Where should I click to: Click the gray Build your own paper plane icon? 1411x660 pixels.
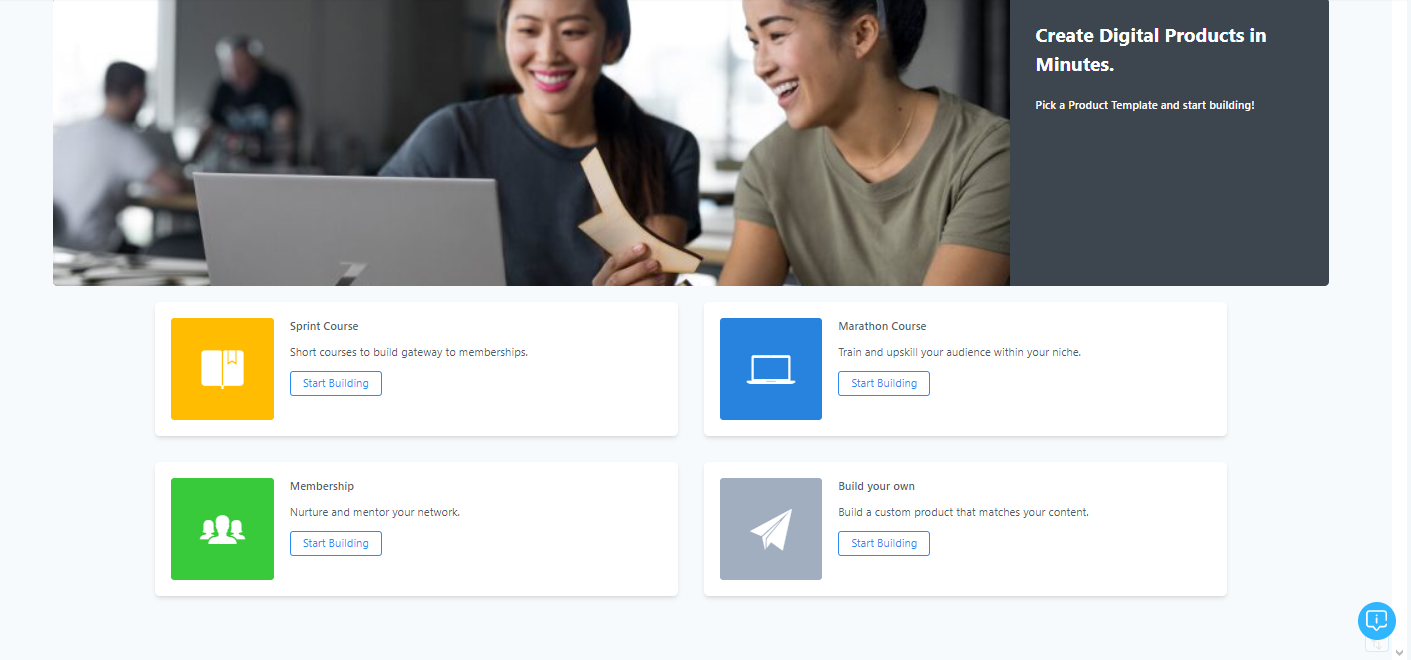pos(771,529)
